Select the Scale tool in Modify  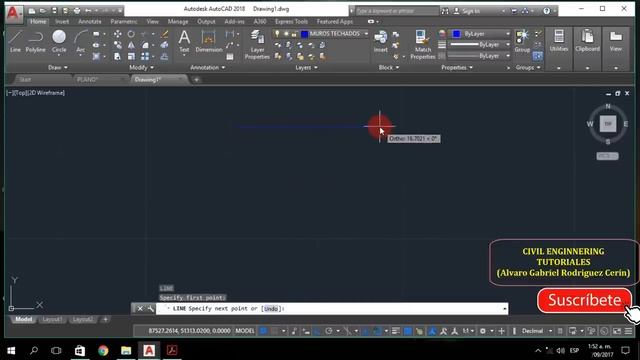[131, 56]
